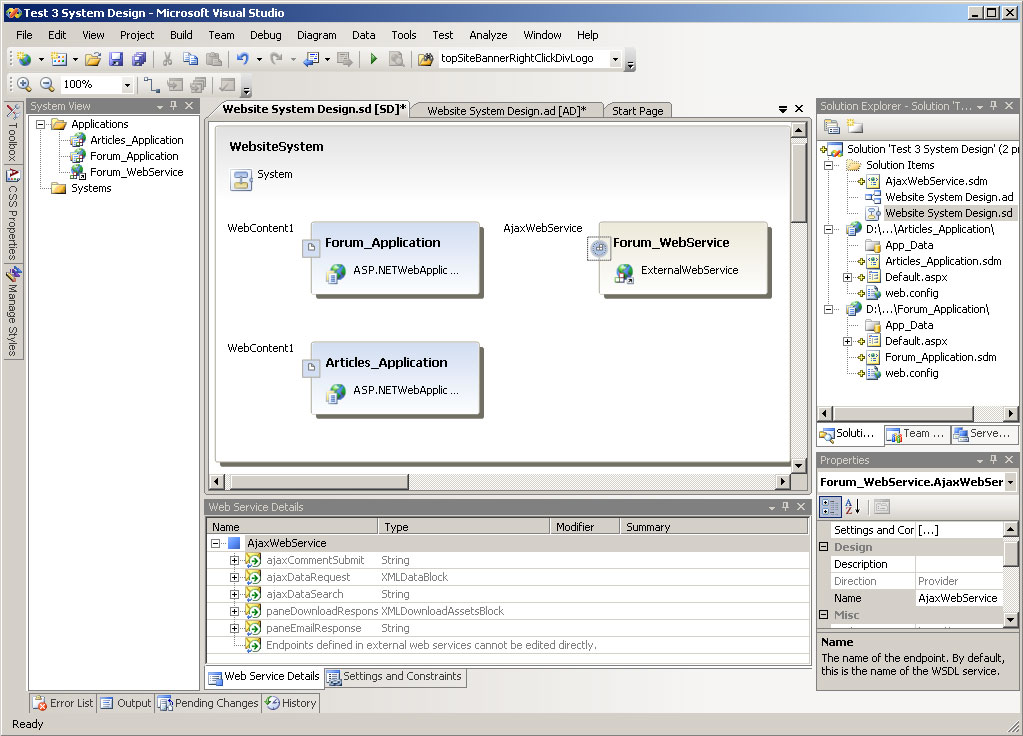Screen dimensions: 1023x736
Task: Click the Redo arrow icon
Action: tap(277, 59)
